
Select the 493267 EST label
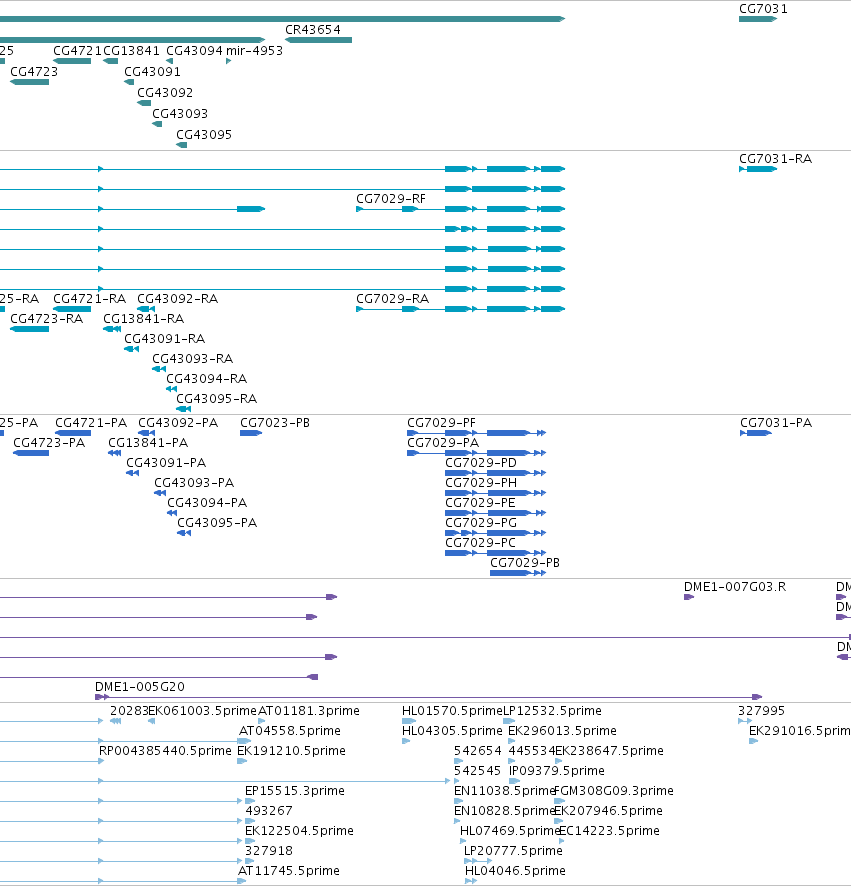269,811
